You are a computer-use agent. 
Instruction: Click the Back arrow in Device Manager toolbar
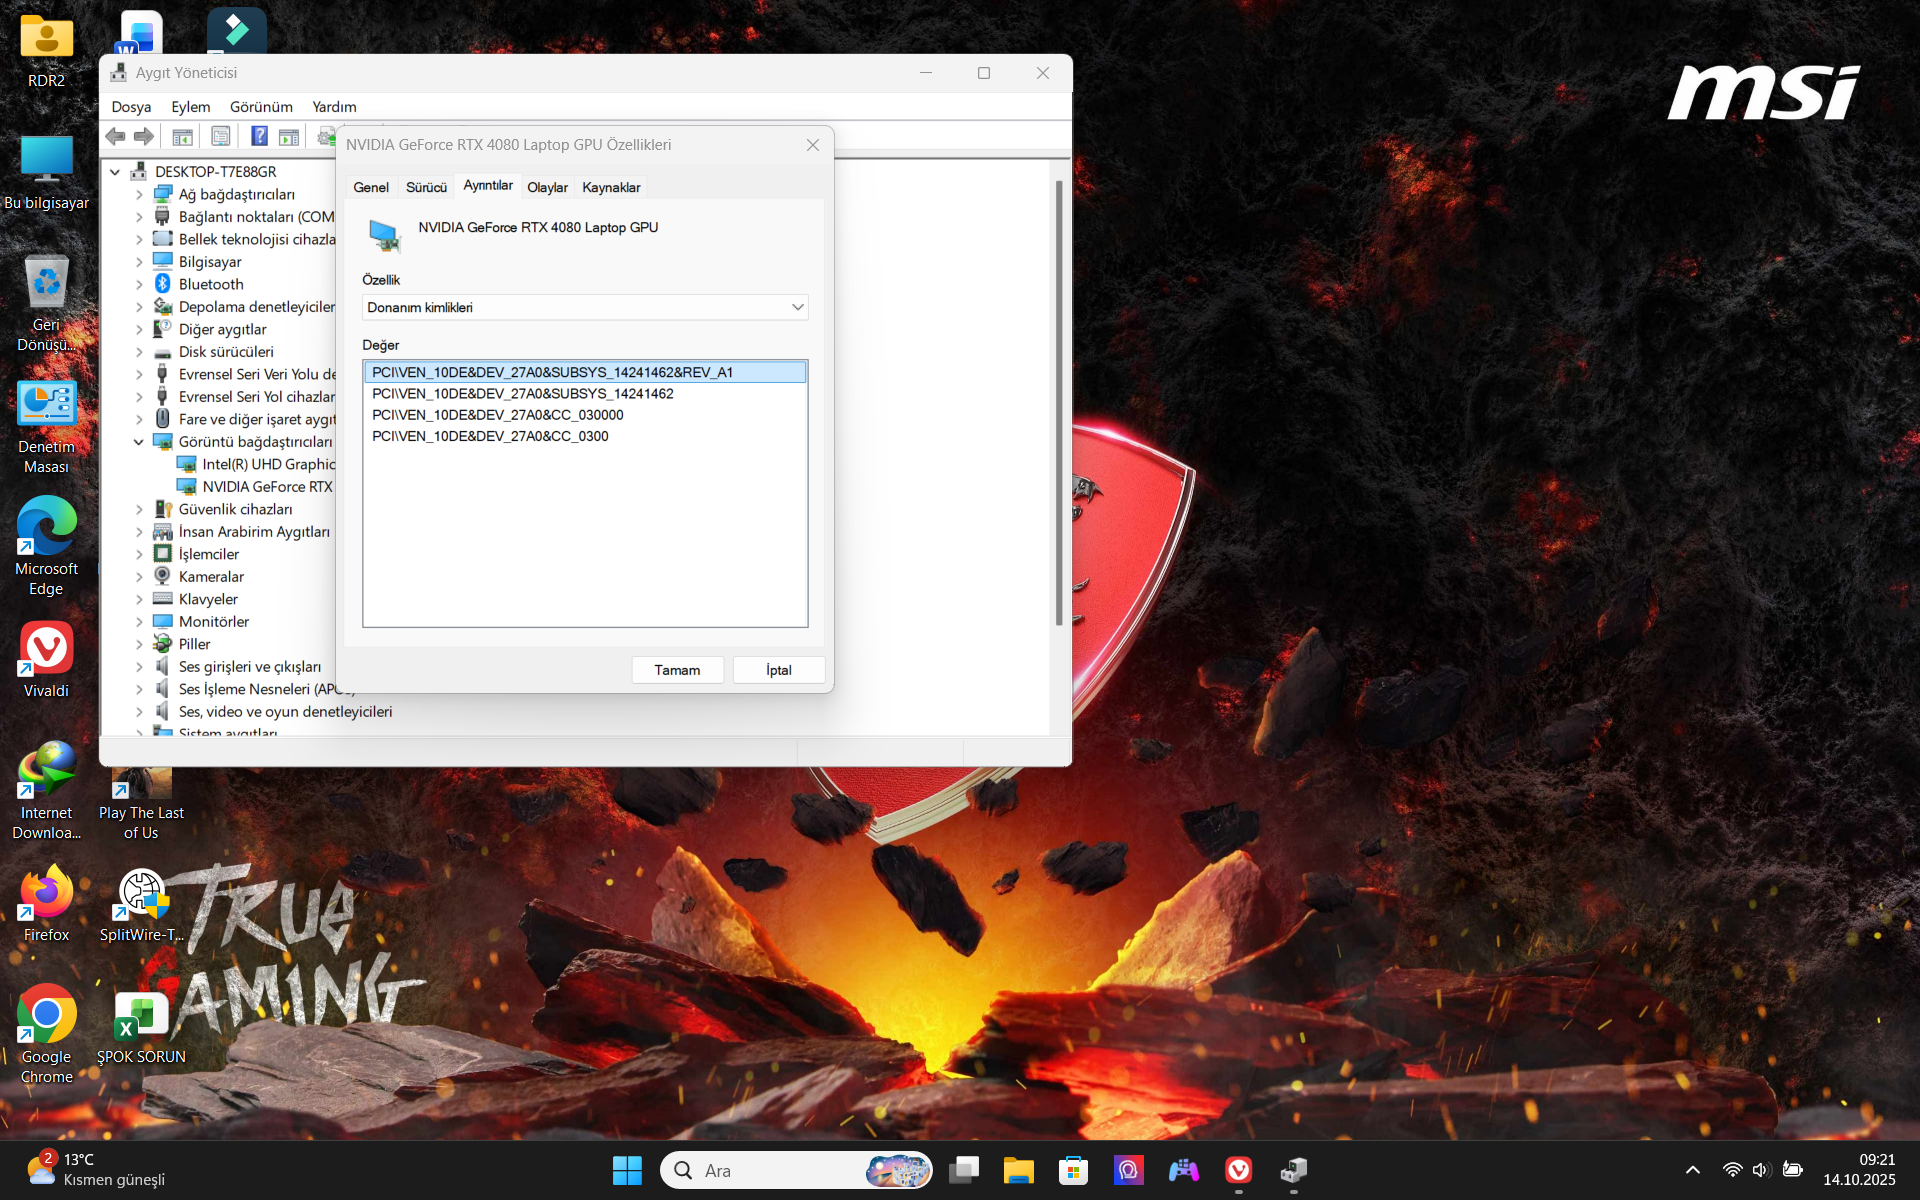(x=116, y=137)
